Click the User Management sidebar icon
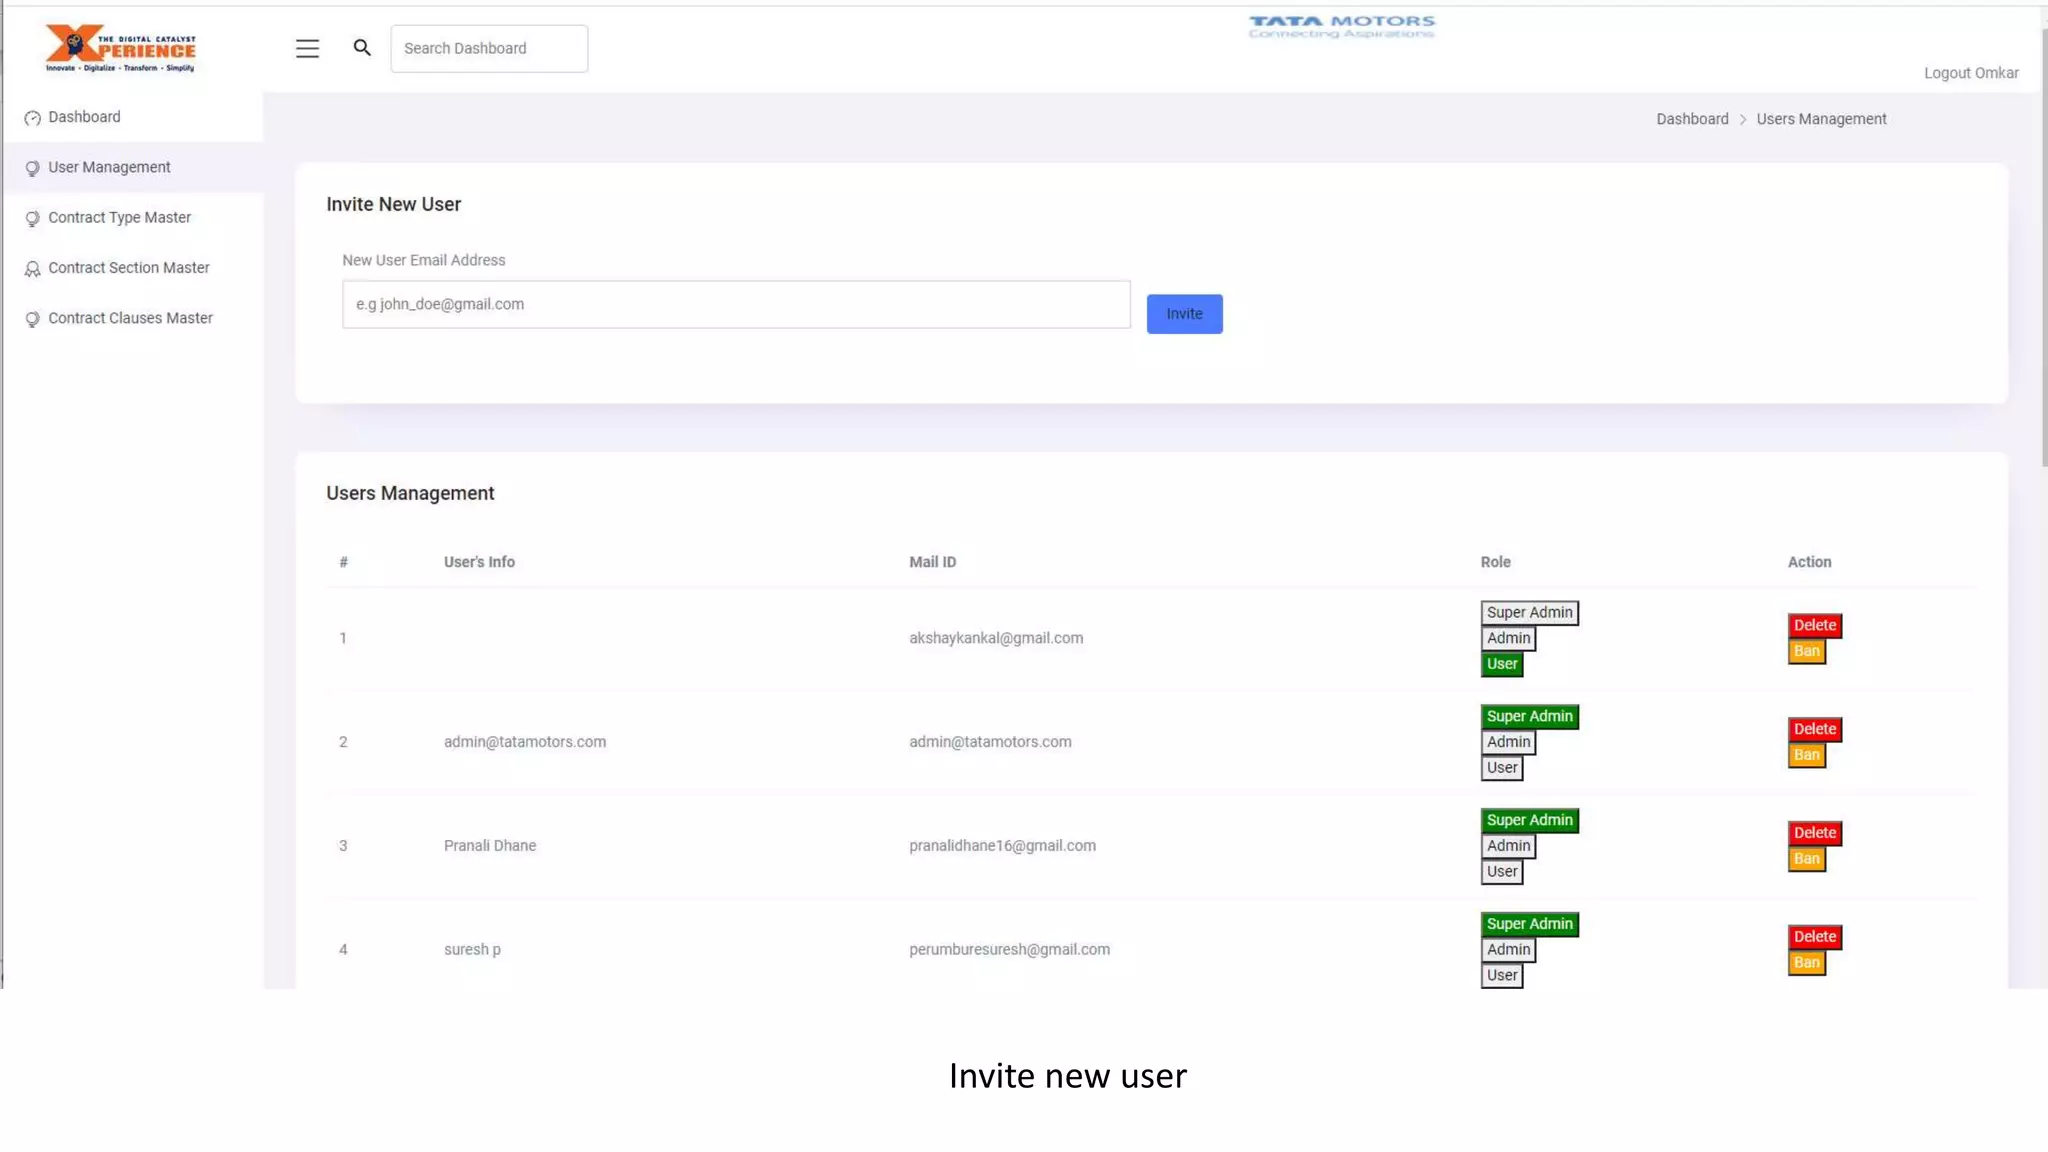 pyautogui.click(x=33, y=168)
